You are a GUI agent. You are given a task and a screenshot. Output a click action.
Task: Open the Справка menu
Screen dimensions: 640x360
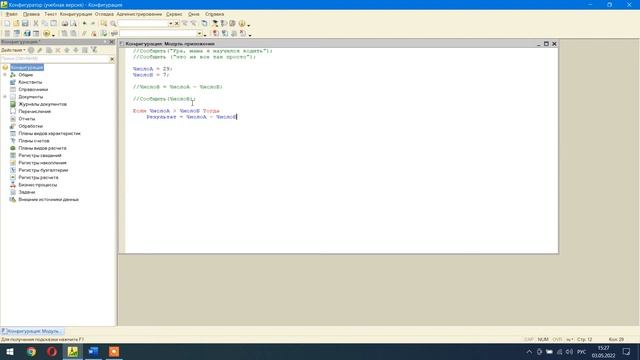point(214,14)
